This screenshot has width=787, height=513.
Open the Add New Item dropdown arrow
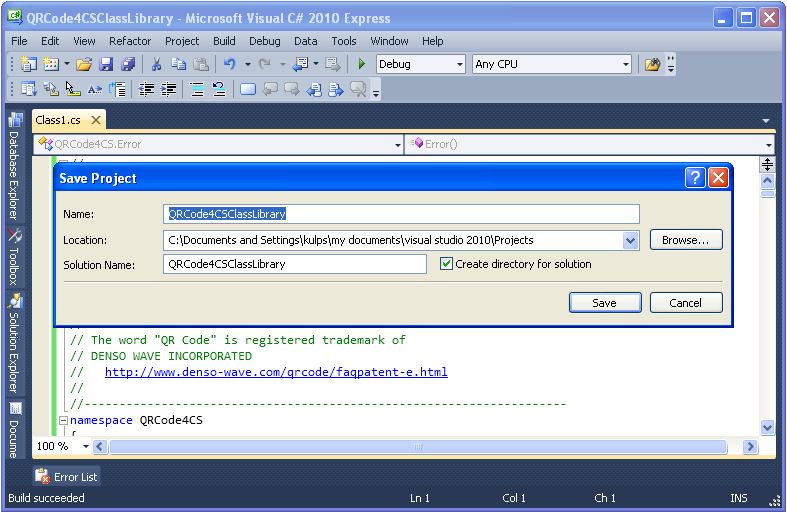(x=66, y=64)
